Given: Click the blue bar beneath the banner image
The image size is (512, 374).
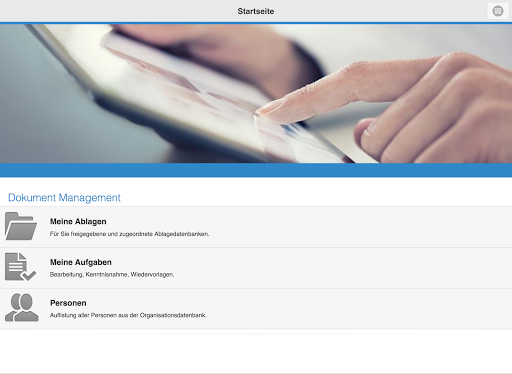Looking at the screenshot, I should 256,170.
